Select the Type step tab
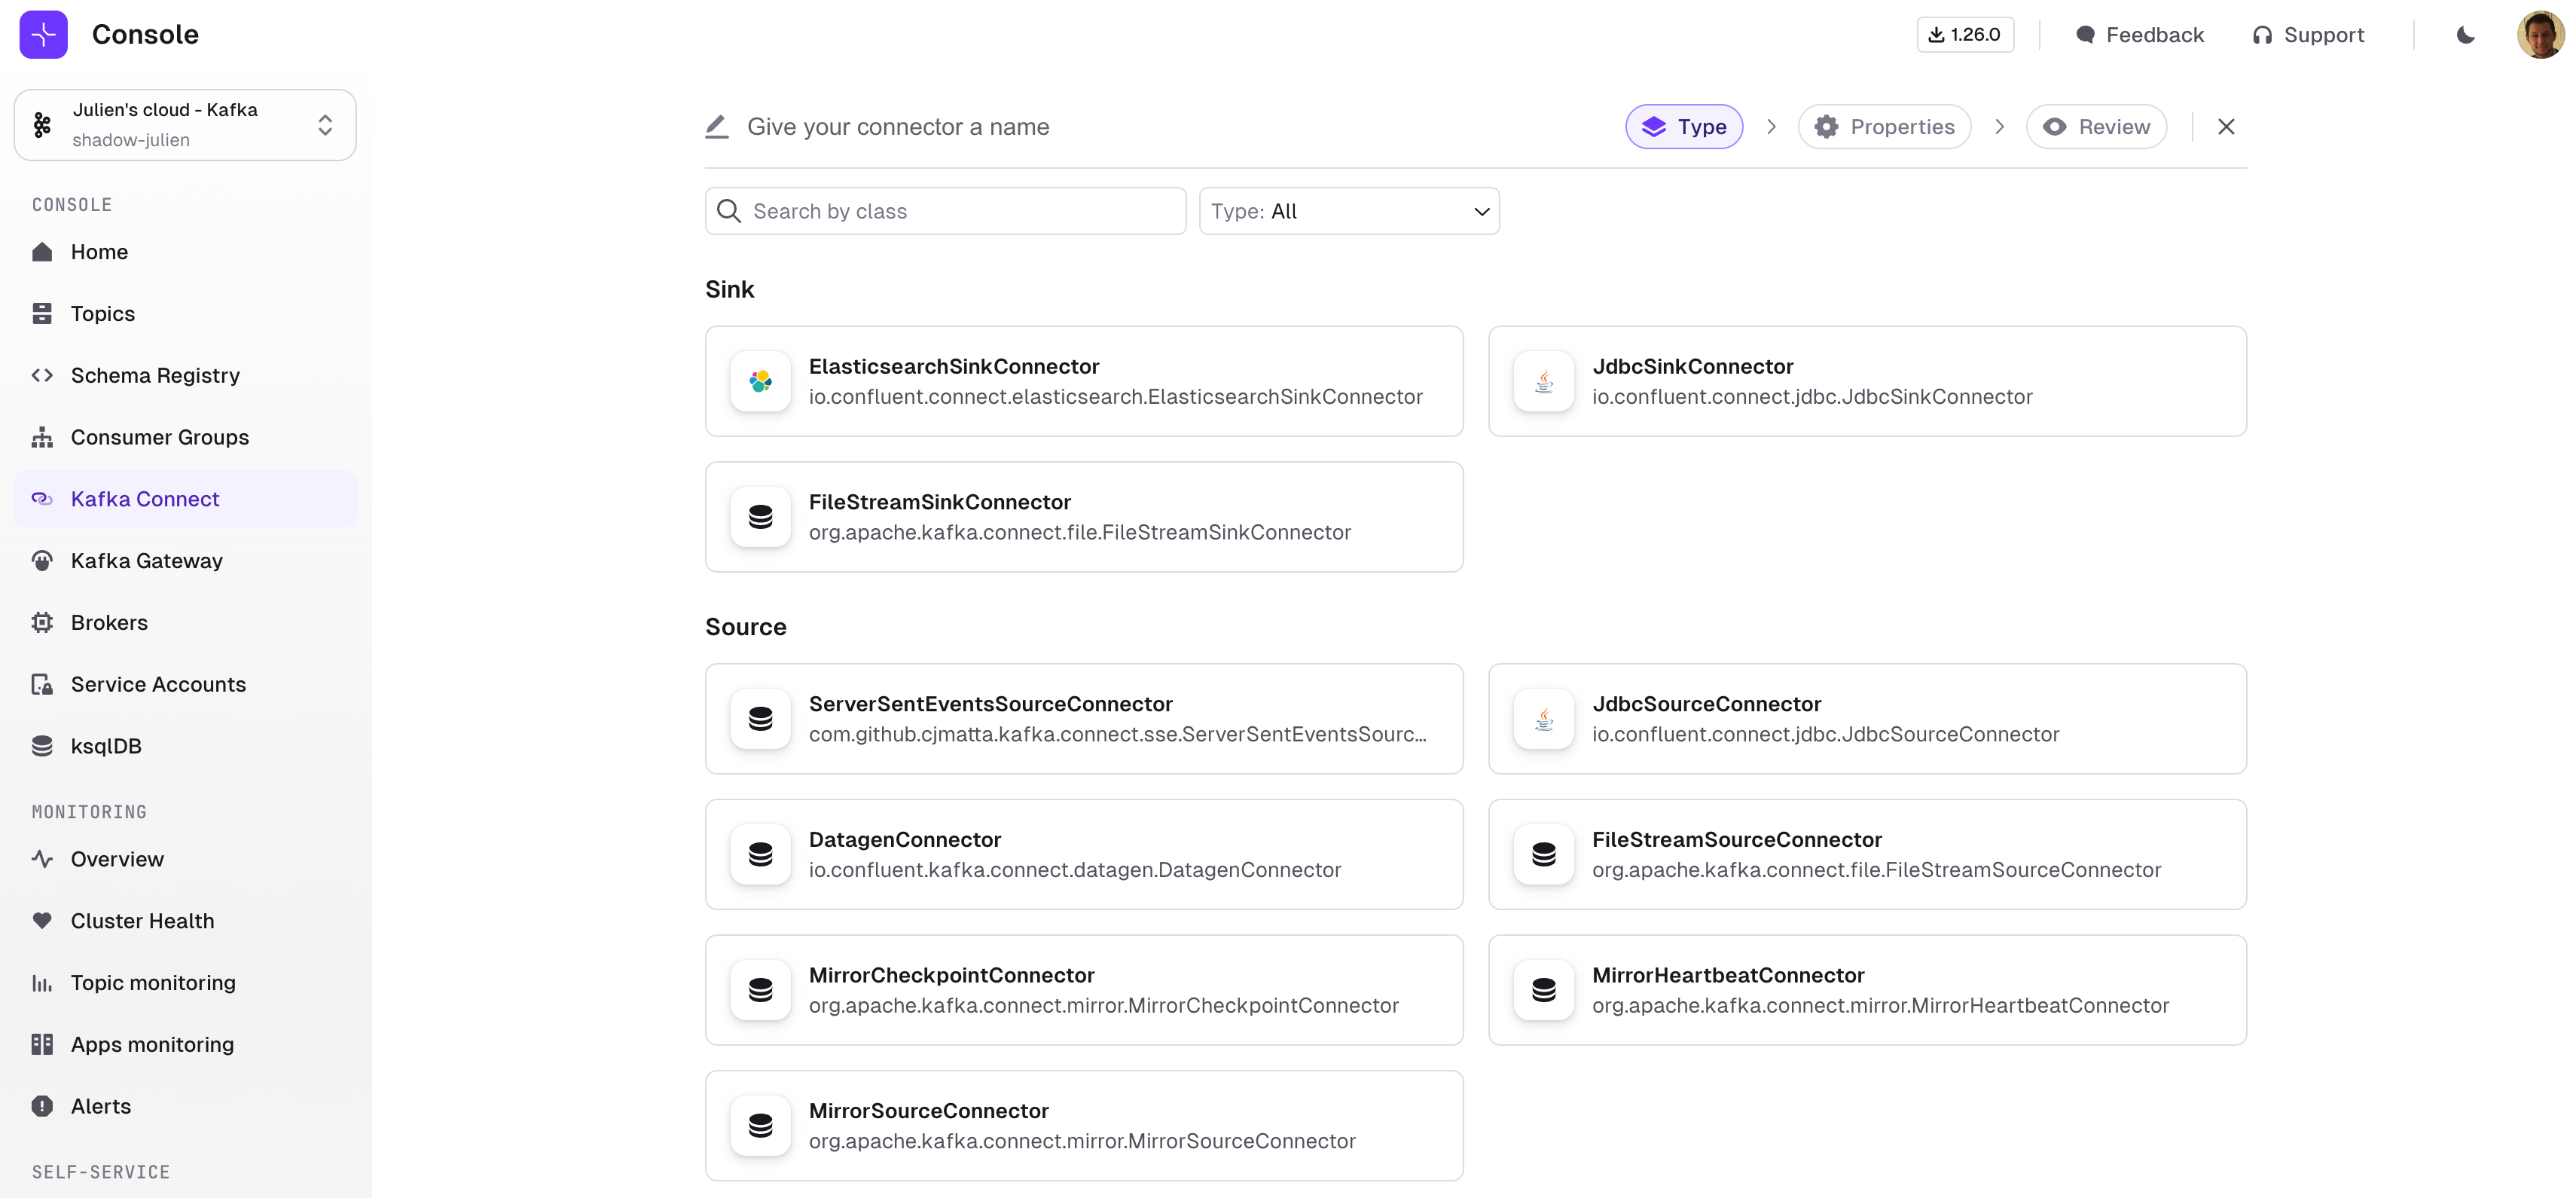 coord(1684,127)
